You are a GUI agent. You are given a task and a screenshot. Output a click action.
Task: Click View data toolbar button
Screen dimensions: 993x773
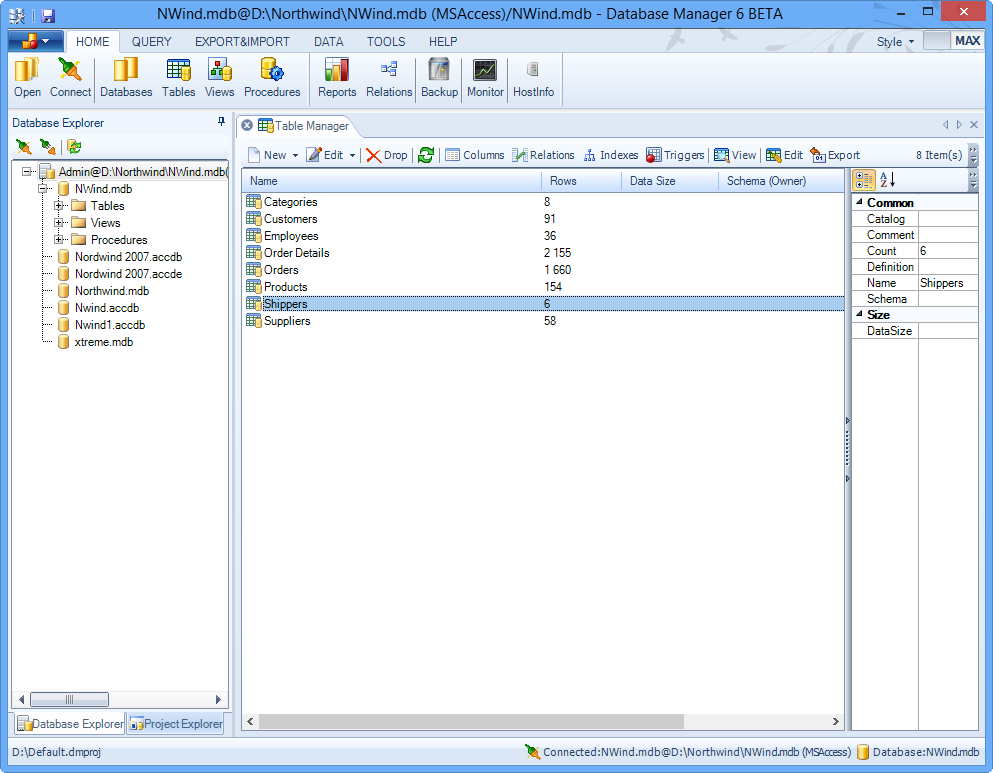(735, 155)
